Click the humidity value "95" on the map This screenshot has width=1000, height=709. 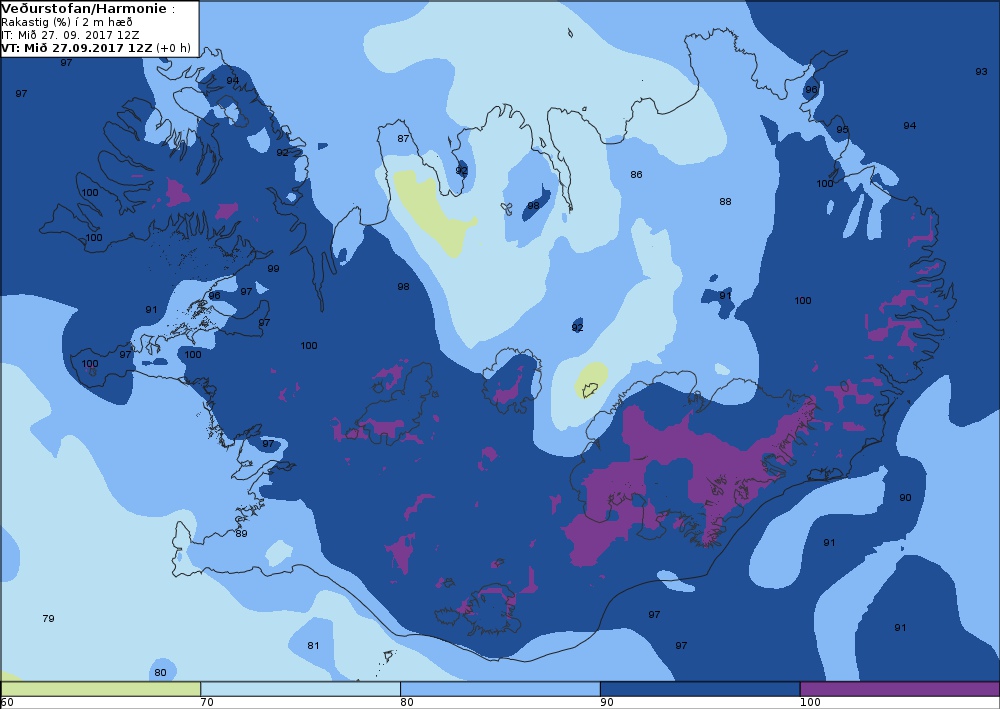[842, 129]
